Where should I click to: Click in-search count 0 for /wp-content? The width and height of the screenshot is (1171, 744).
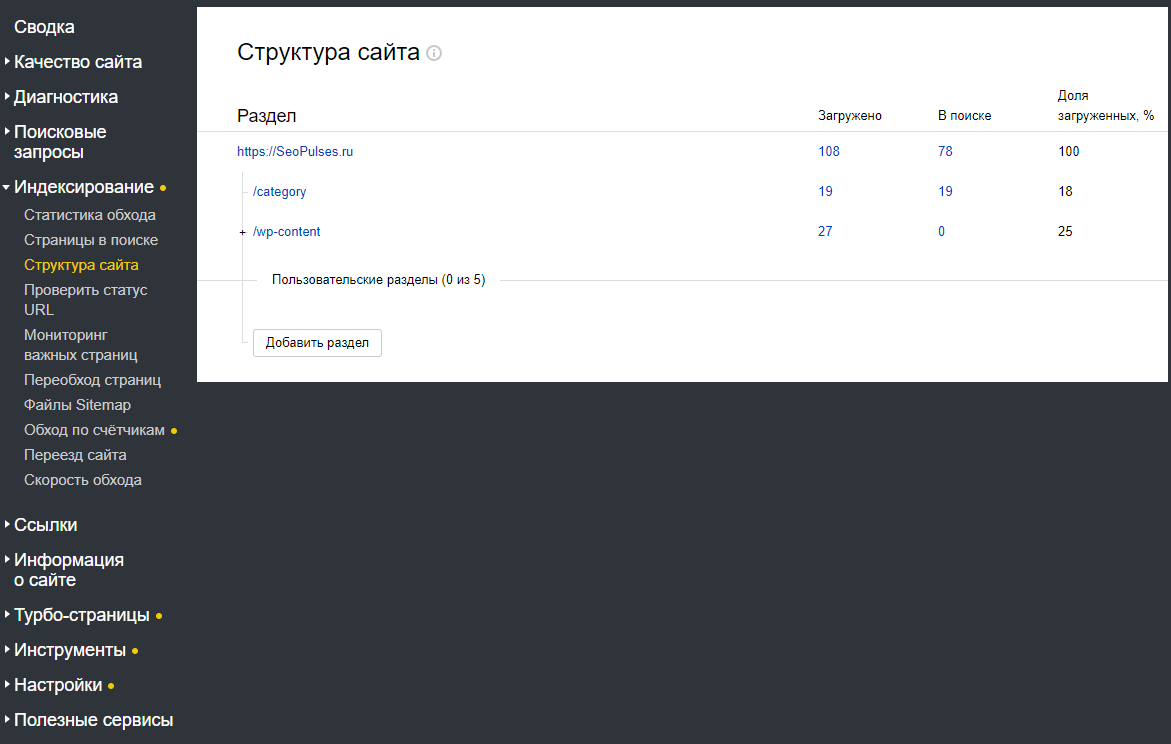(x=942, y=232)
